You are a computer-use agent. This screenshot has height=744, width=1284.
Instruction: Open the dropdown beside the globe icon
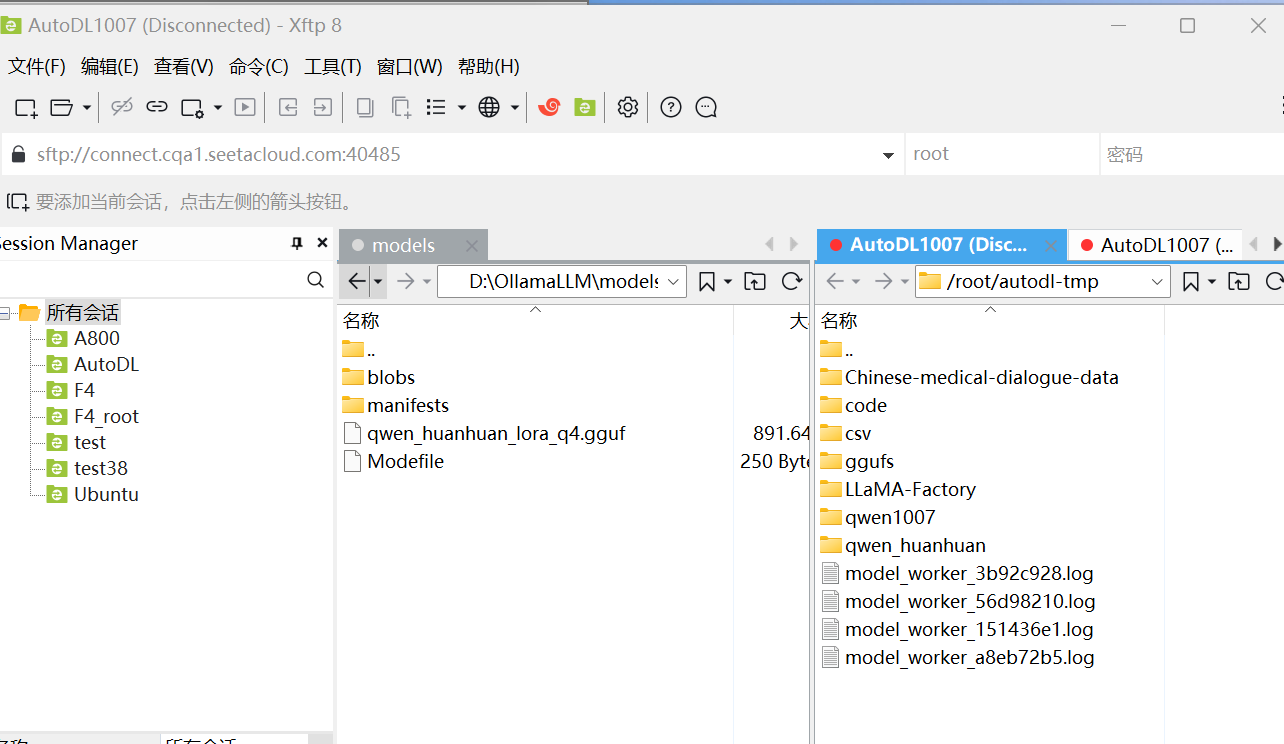(515, 107)
